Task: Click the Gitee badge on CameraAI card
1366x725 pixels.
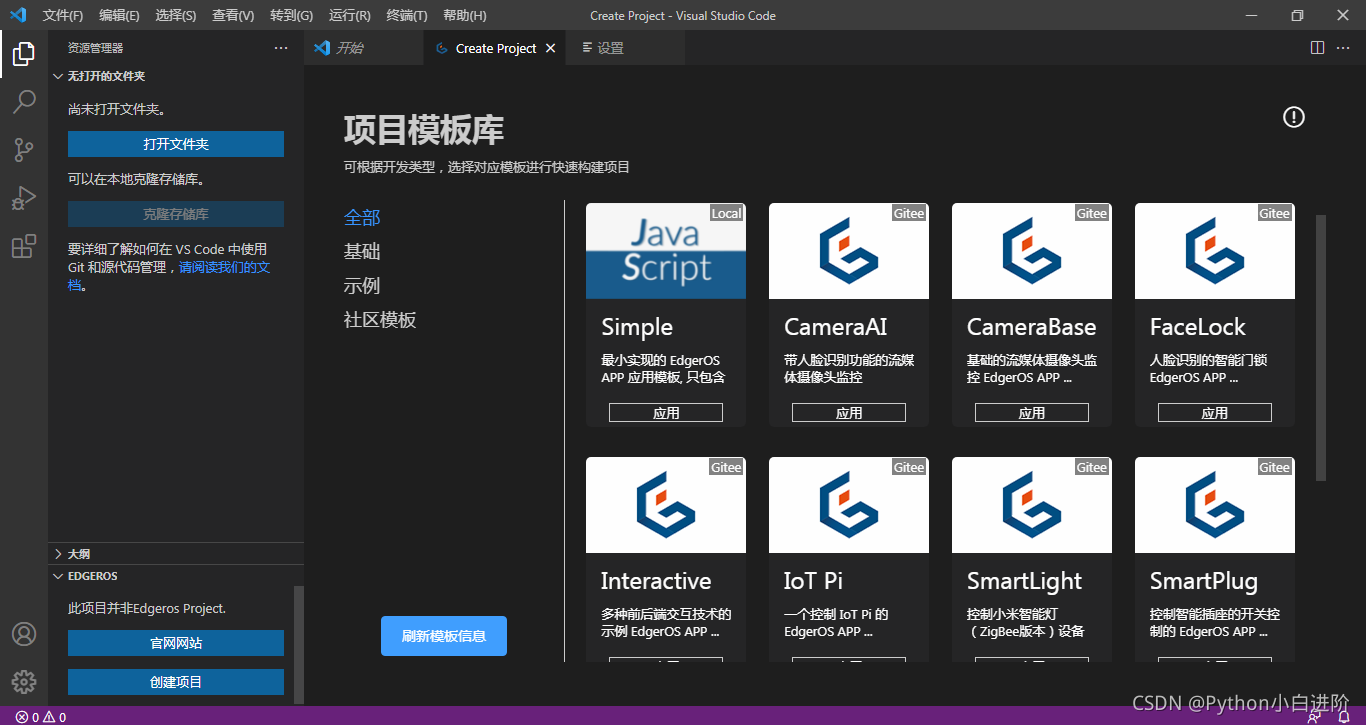Action: click(x=909, y=213)
